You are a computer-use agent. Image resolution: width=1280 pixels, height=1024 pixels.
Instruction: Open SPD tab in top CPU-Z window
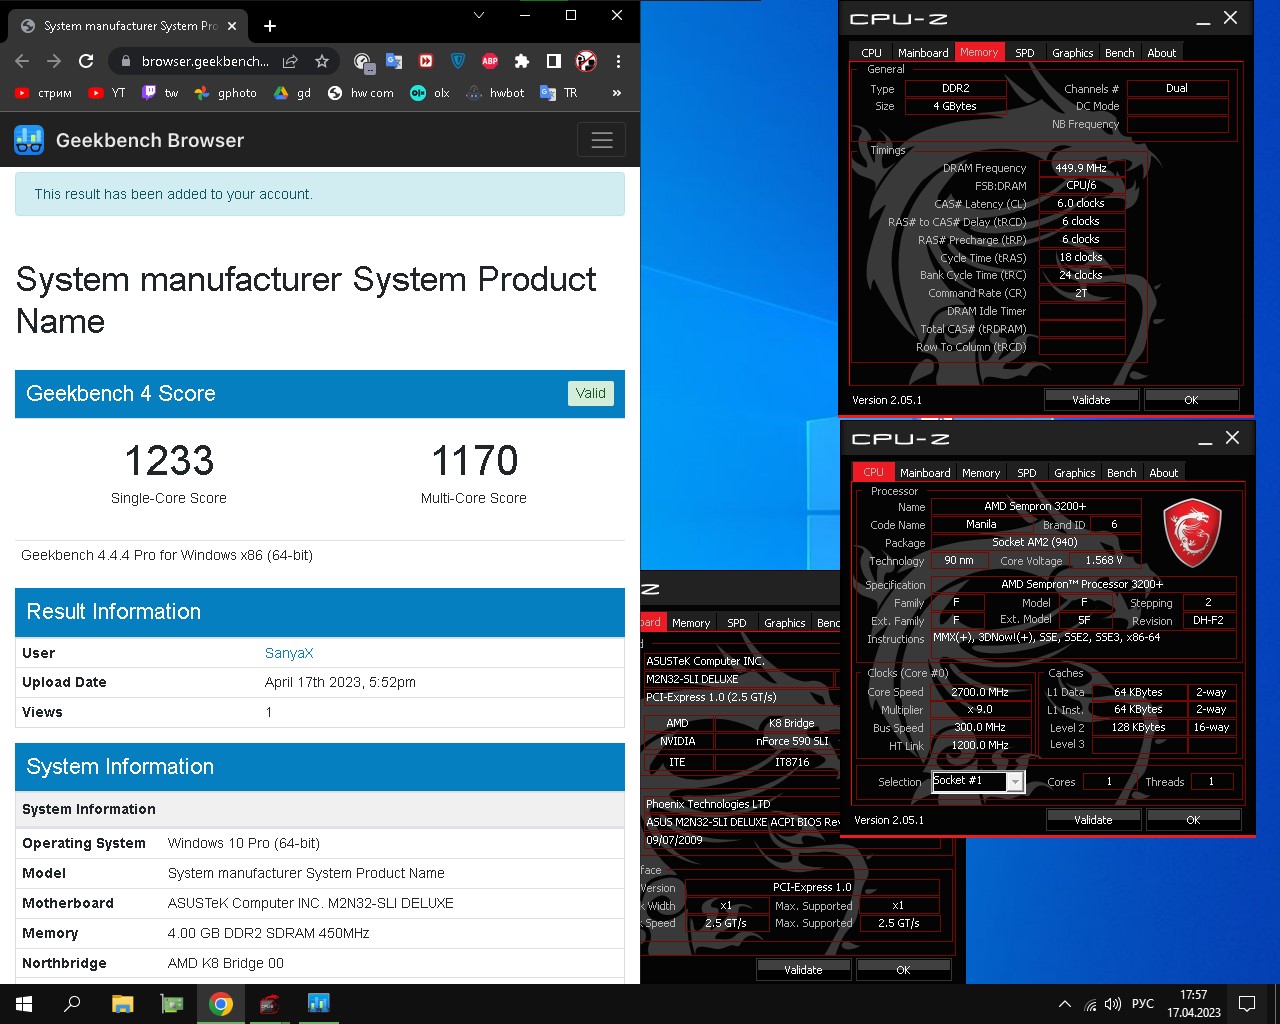coord(1025,52)
